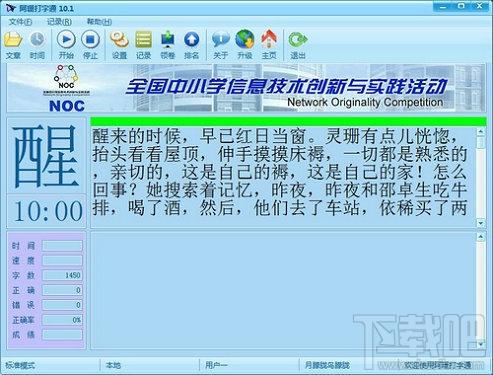
Task: Minimize the typing app window
Action: (443, 6)
